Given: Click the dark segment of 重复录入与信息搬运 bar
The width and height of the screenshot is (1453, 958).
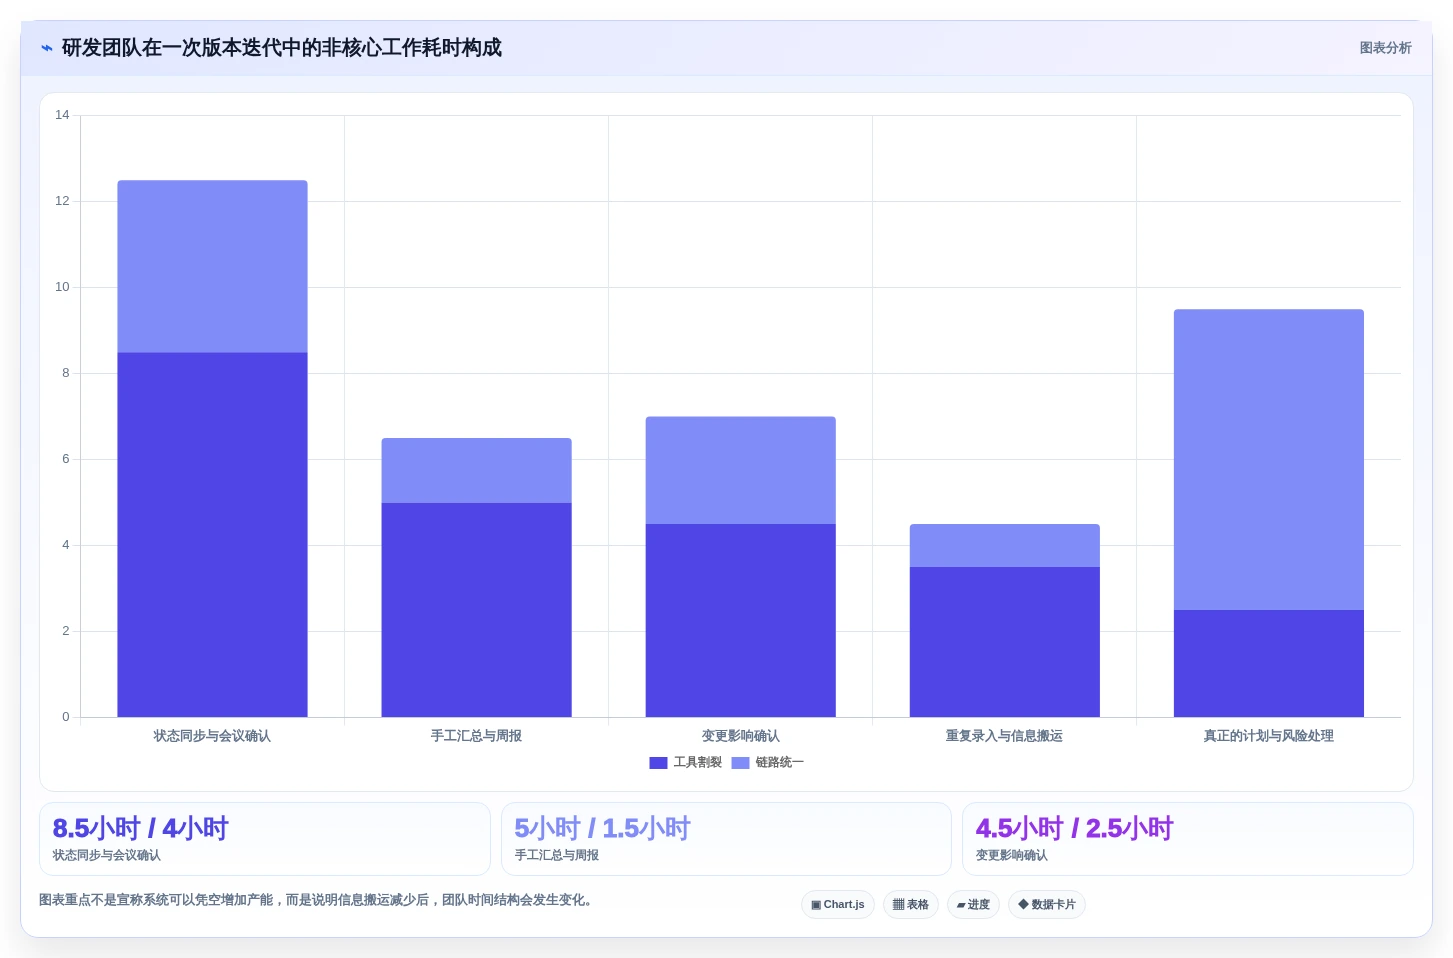Looking at the screenshot, I should [x=1004, y=642].
